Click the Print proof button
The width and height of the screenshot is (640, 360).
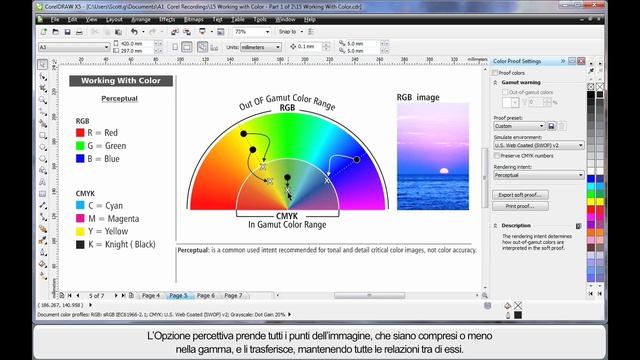pos(520,207)
